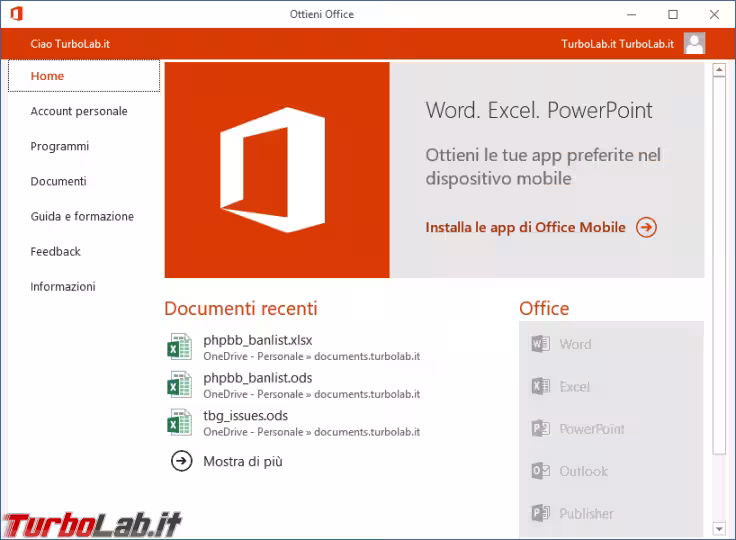Screen dimensions: 736x540
Task: Click the vertical scrollbar thumb
Action: [719, 266]
